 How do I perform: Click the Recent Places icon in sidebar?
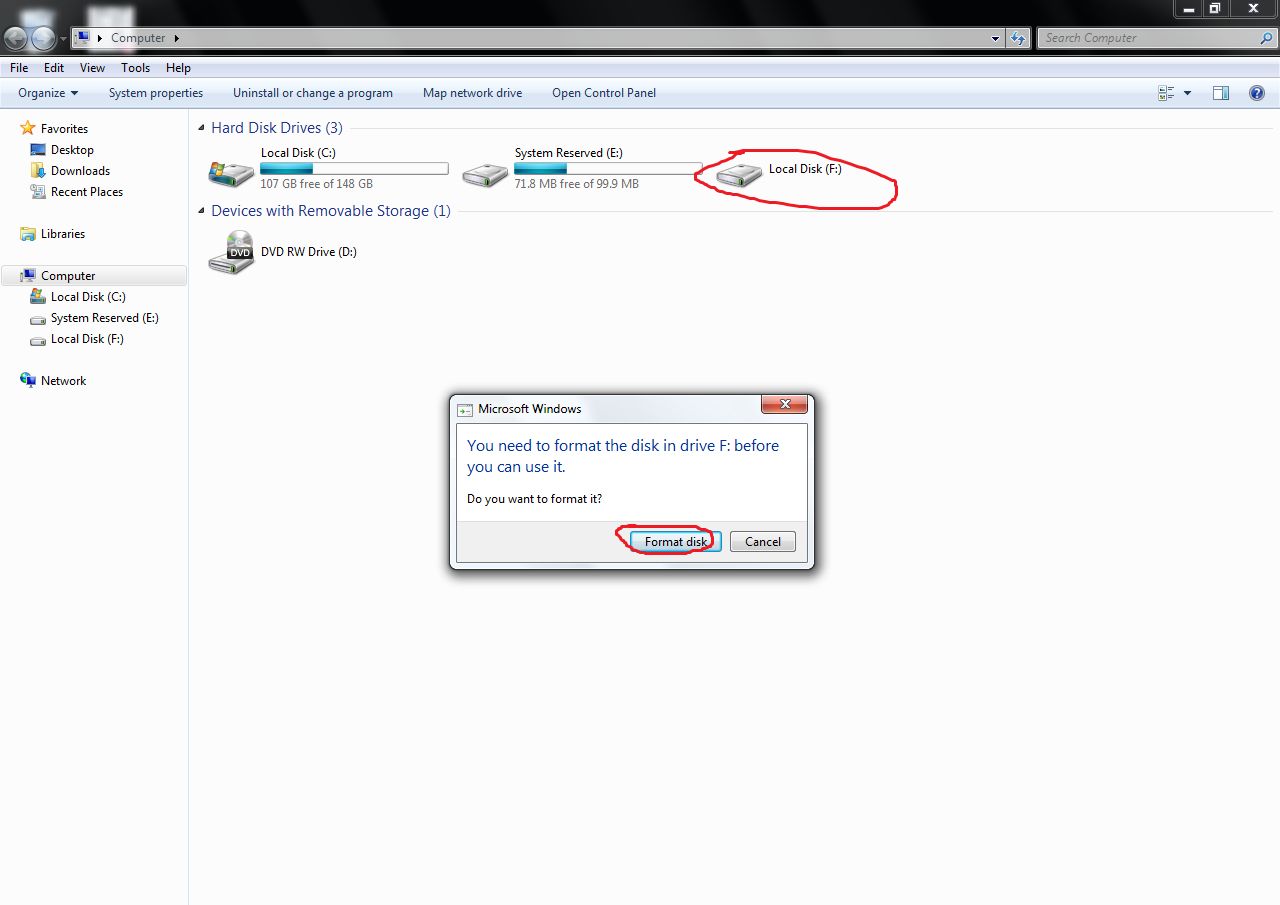pos(38,192)
